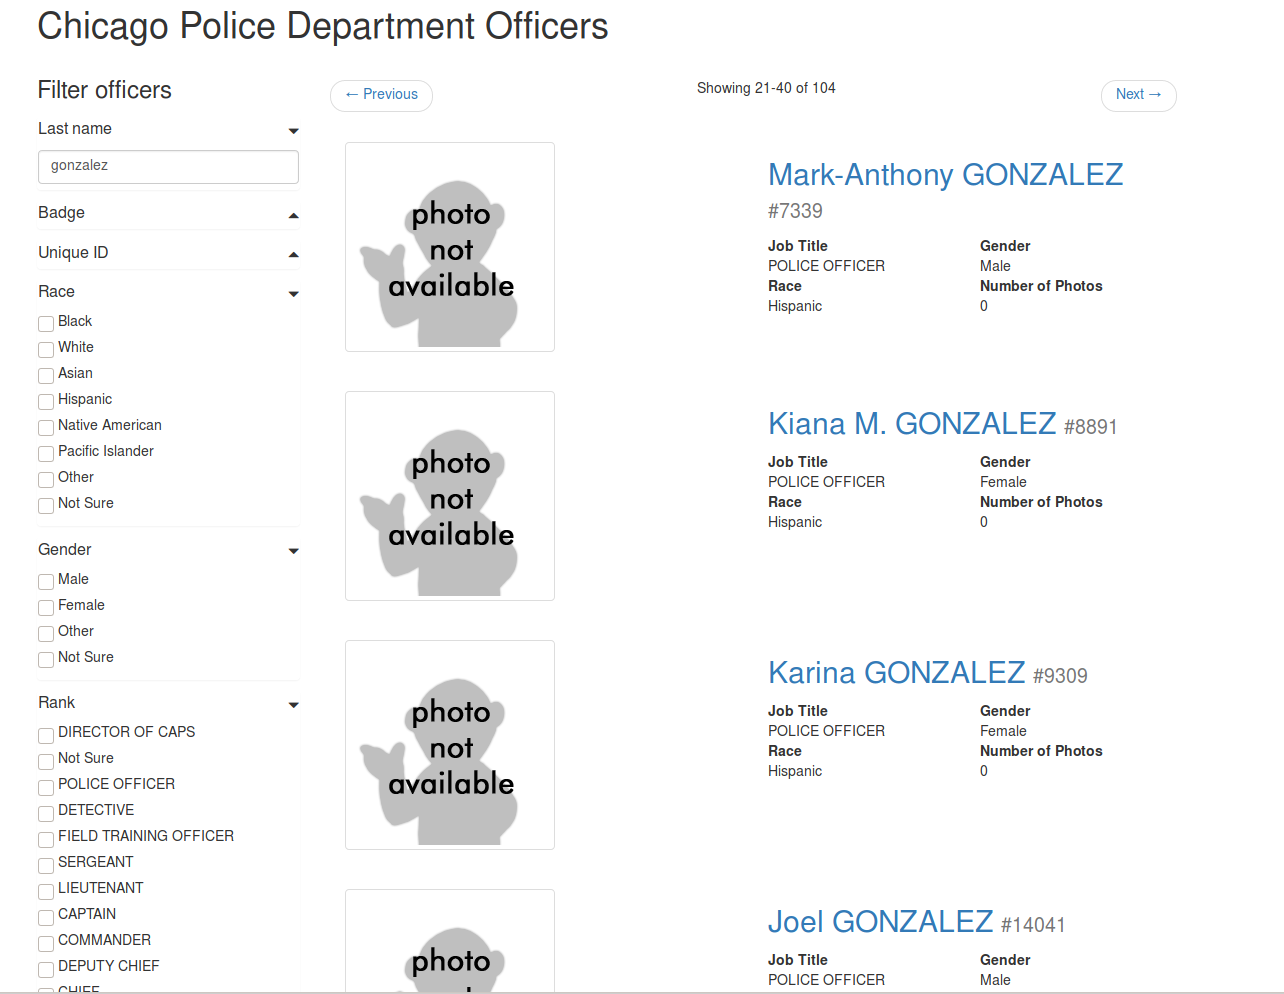
Task: Check the LIEUTENANT rank checkbox
Action: point(46,892)
